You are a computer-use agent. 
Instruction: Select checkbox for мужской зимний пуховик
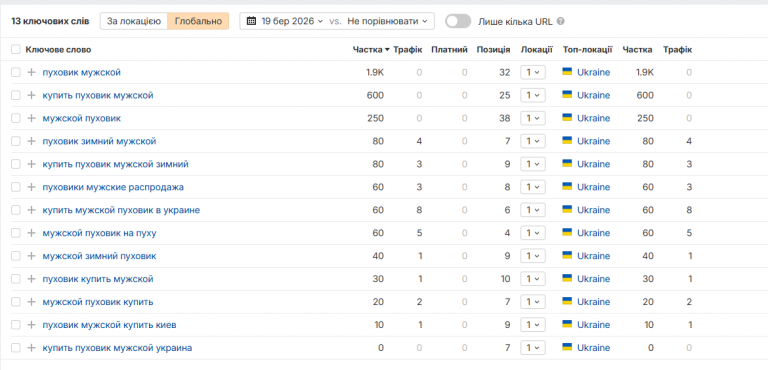point(16,256)
